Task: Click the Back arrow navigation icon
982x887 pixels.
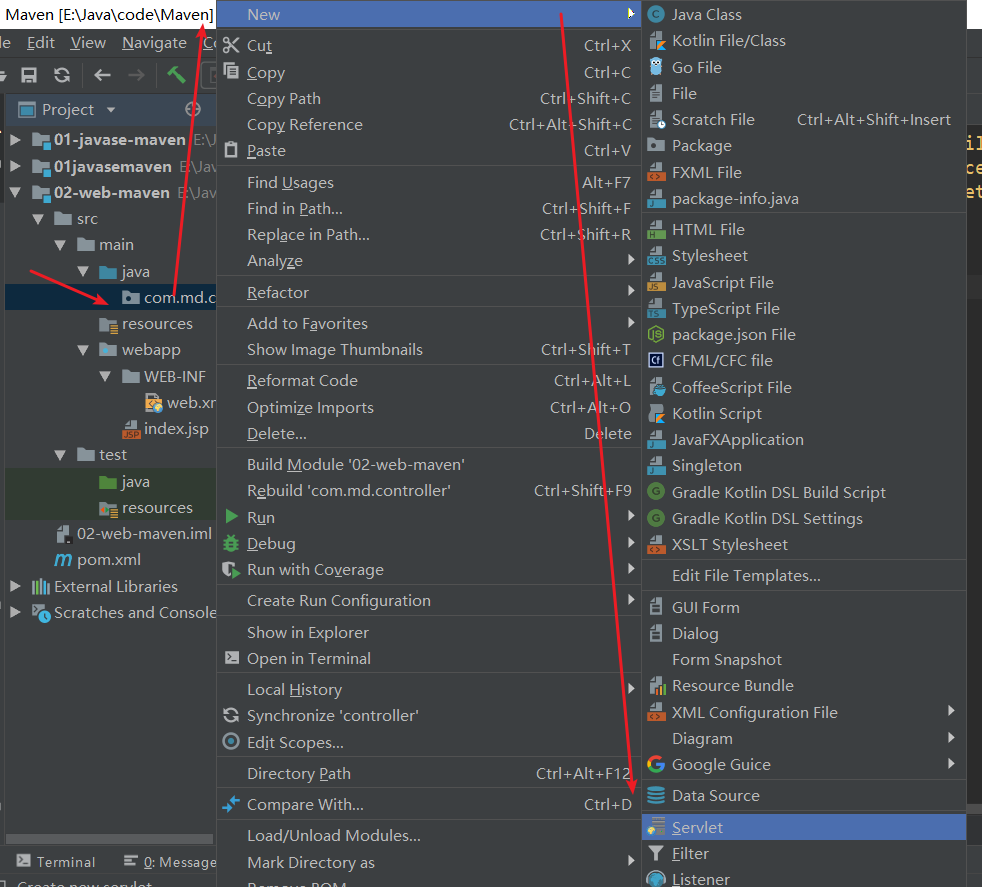Action: pos(102,75)
